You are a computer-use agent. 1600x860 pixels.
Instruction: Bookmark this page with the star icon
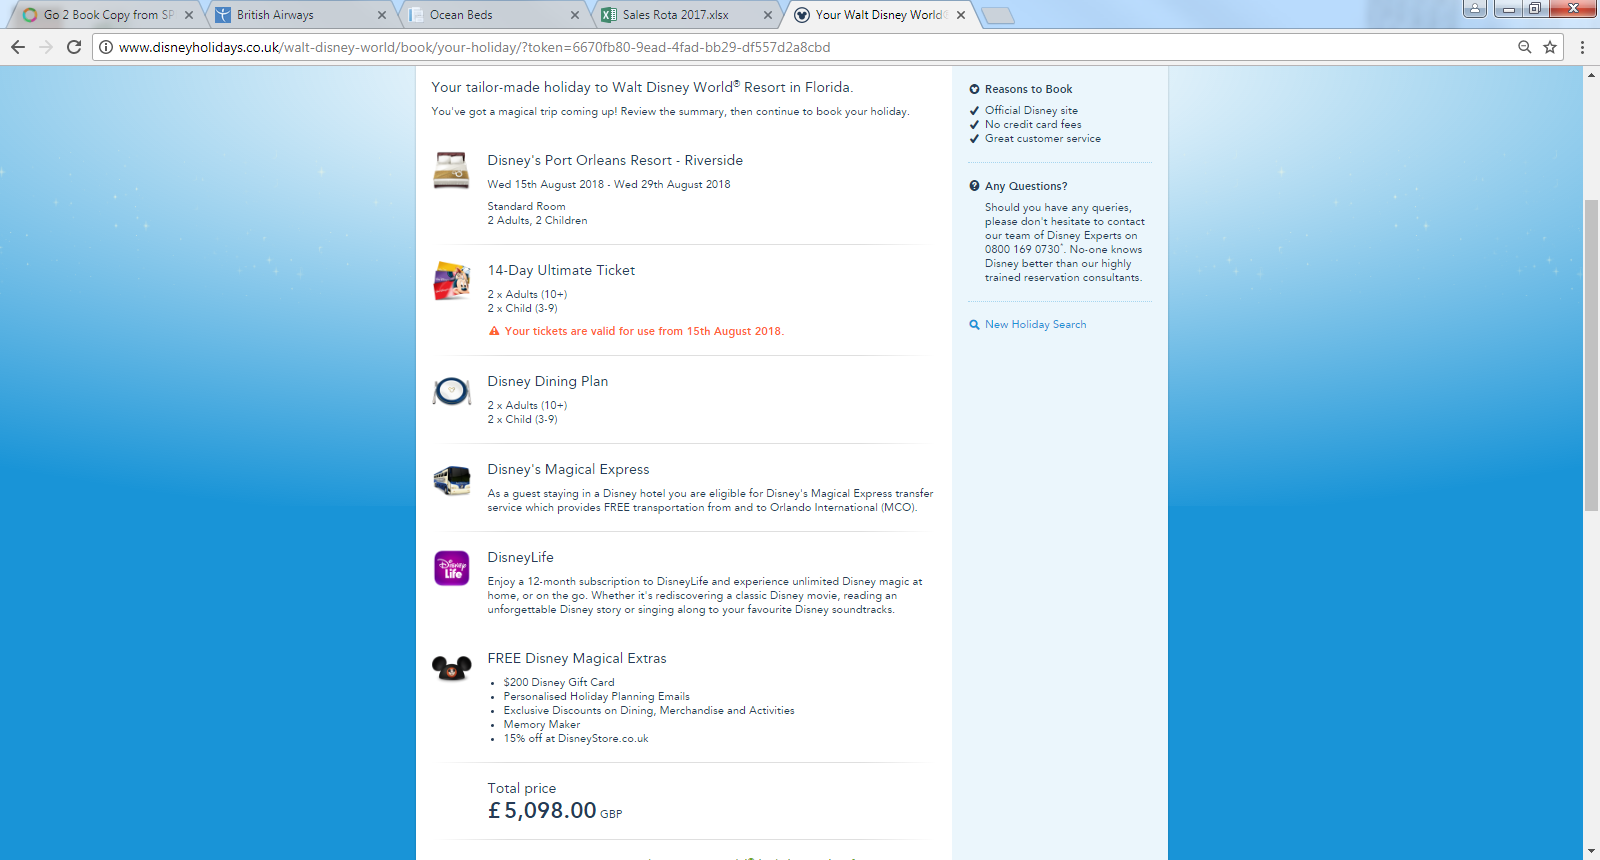[1550, 47]
